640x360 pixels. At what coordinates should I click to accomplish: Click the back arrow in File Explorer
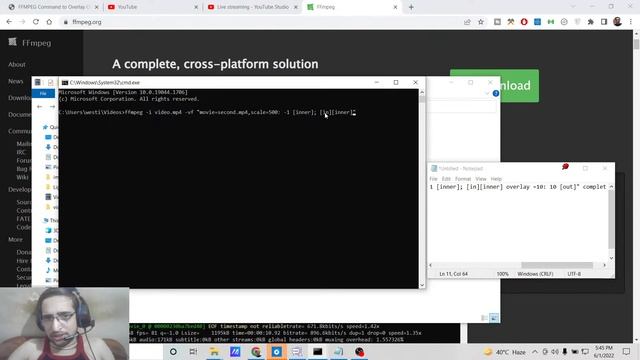39,107
